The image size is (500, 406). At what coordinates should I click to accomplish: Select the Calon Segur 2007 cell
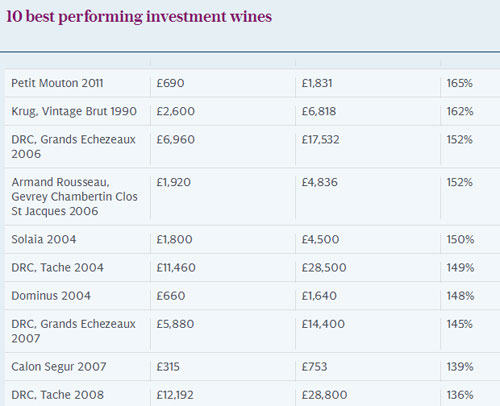click(59, 367)
